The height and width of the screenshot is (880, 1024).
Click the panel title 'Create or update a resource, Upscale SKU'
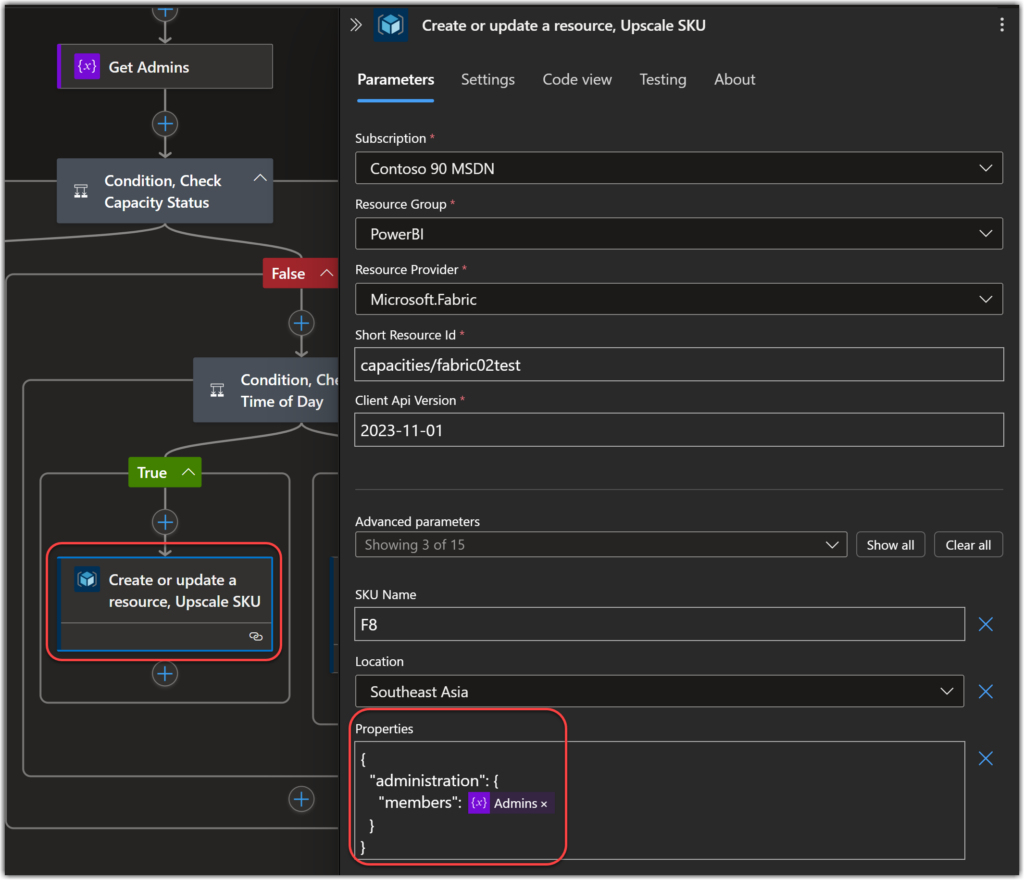564,25
